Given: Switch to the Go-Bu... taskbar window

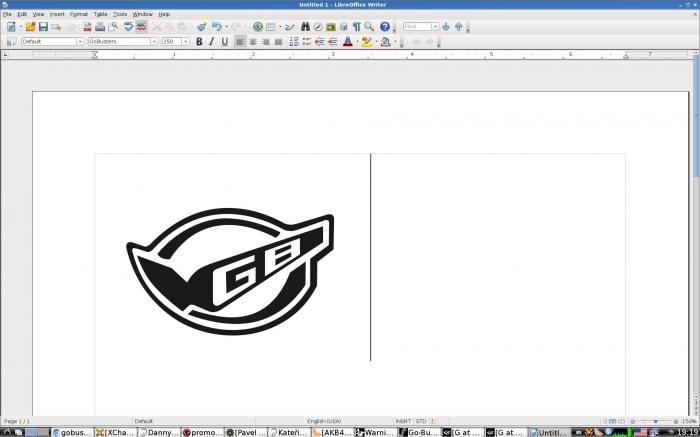Looking at the screenshot, I should pyautogui.click(x=419, y=432).
